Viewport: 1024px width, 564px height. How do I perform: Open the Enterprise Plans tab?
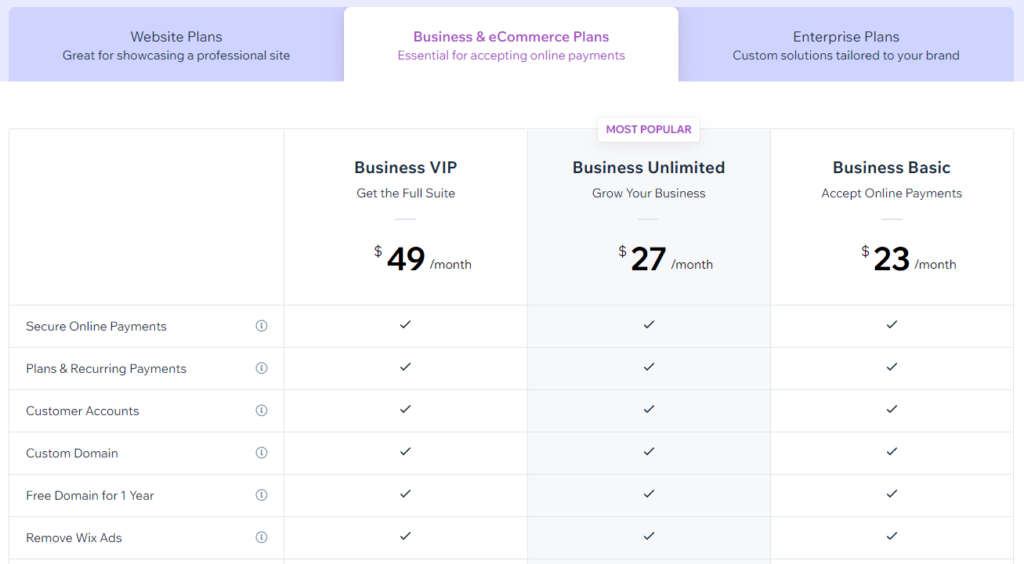click(846, 44)
